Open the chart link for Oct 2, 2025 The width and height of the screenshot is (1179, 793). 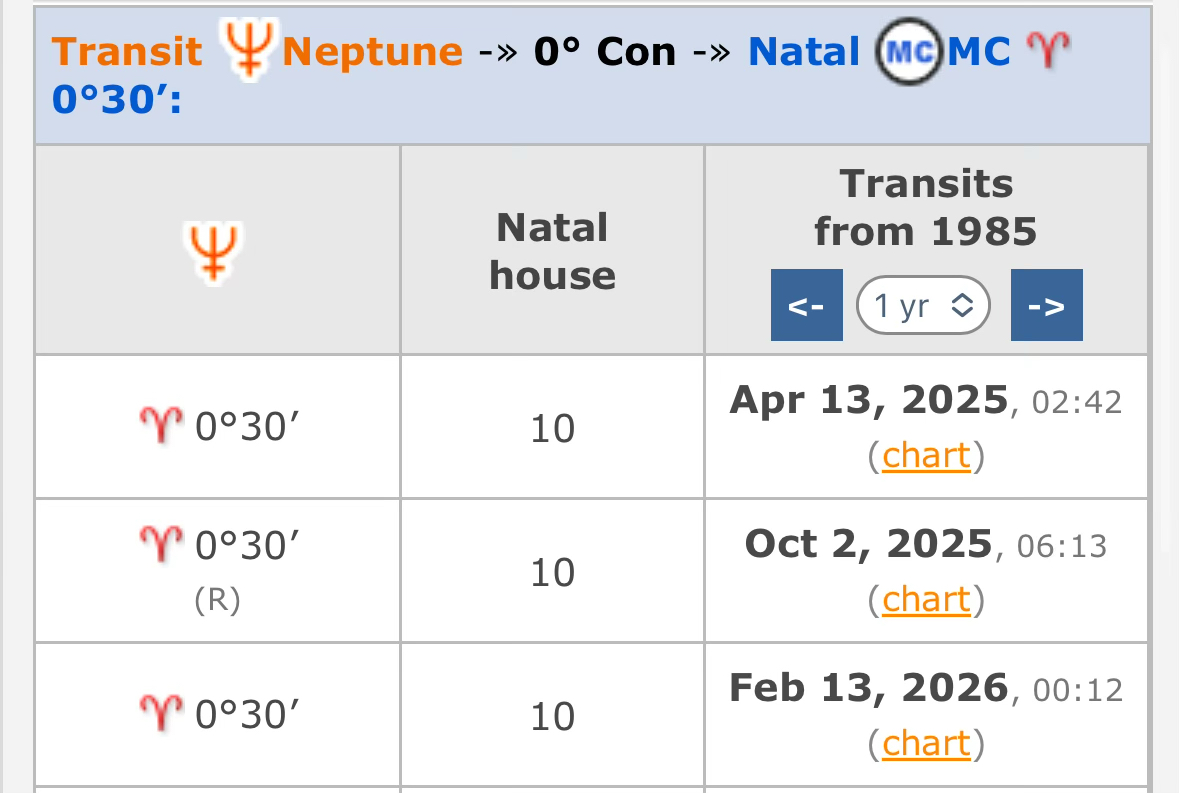[926, 600]
